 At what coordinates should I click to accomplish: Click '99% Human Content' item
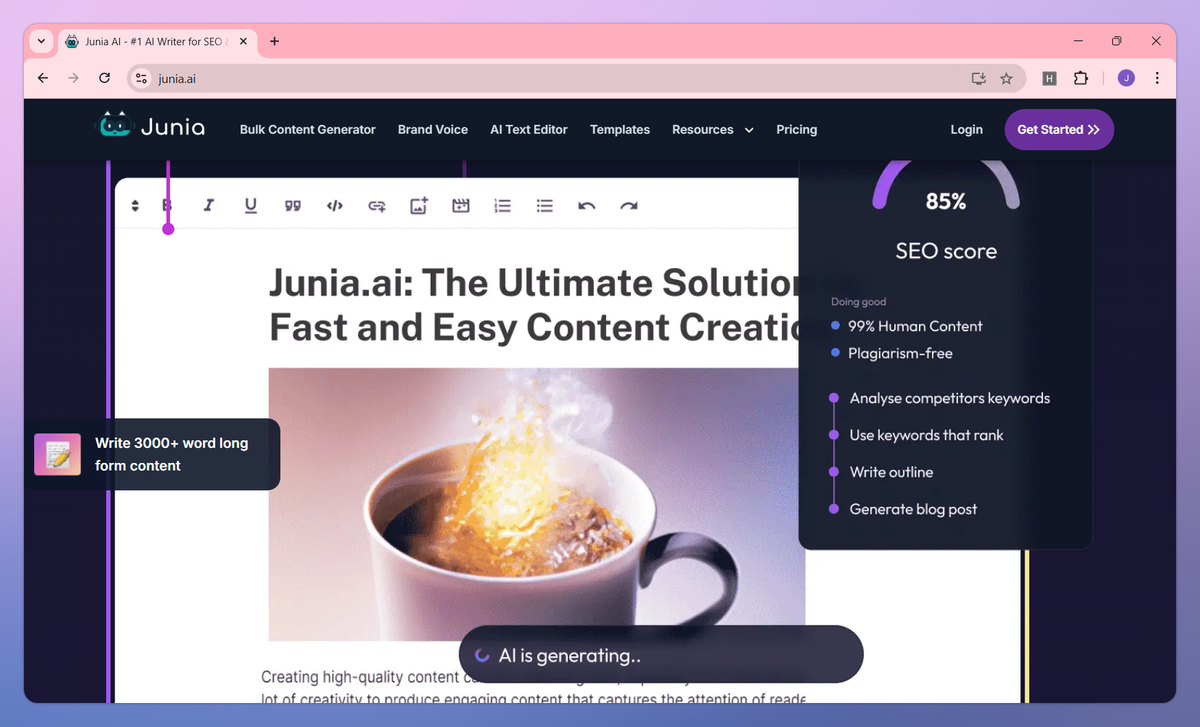[915, 326]
